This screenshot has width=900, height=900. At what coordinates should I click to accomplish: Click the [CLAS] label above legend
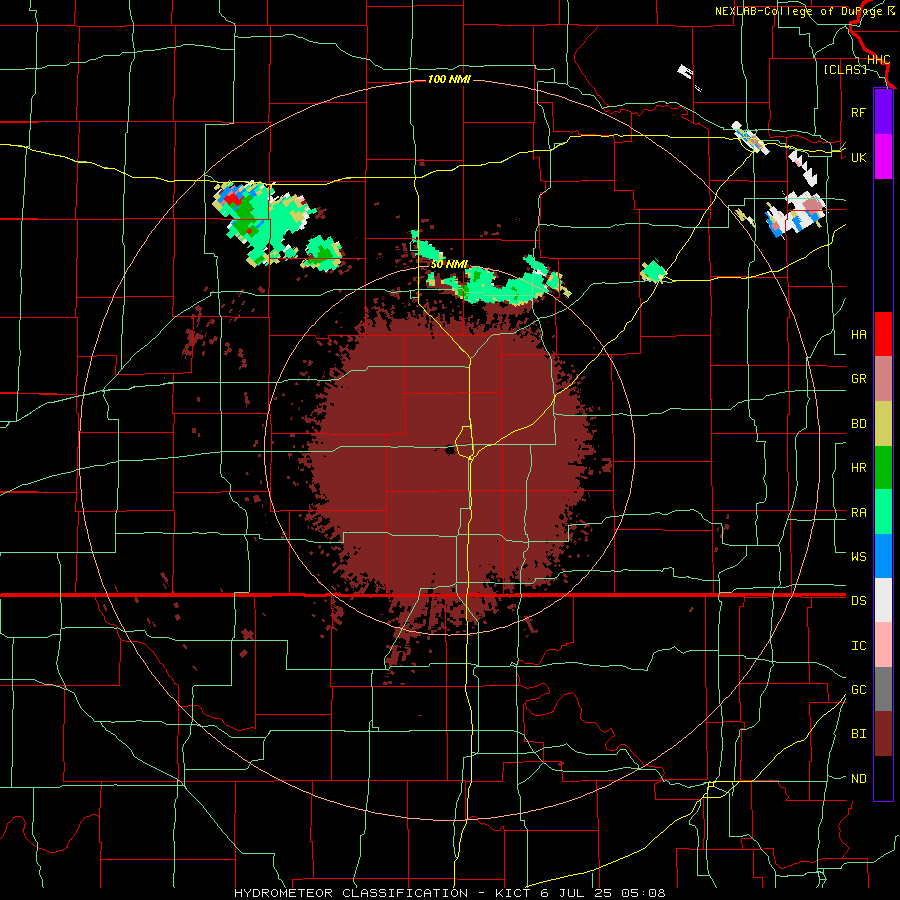click(x=845, y=69)
